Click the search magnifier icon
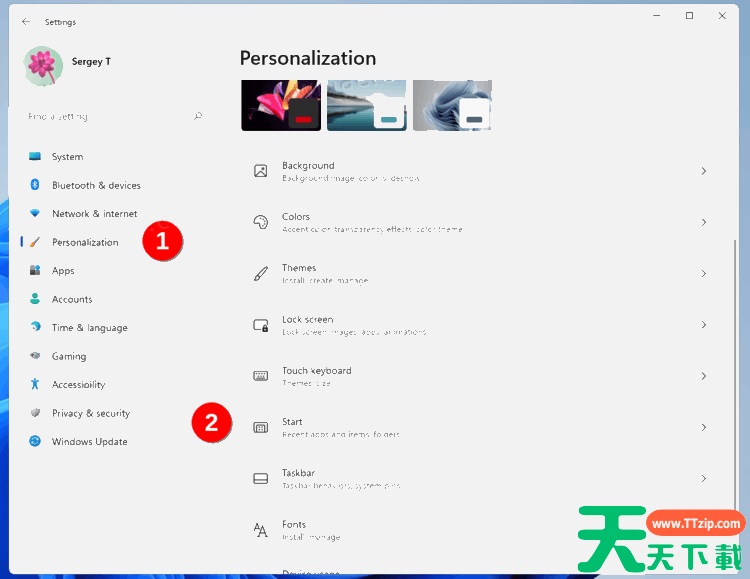The height and width of the screenshot is (579, 750). click(x=198, y=116)
